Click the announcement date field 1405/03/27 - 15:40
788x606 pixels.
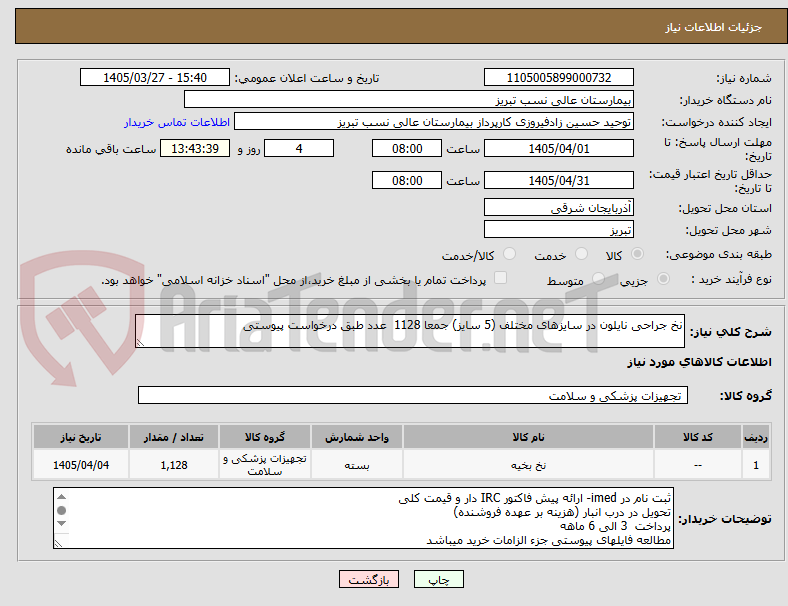coord(155,78)
